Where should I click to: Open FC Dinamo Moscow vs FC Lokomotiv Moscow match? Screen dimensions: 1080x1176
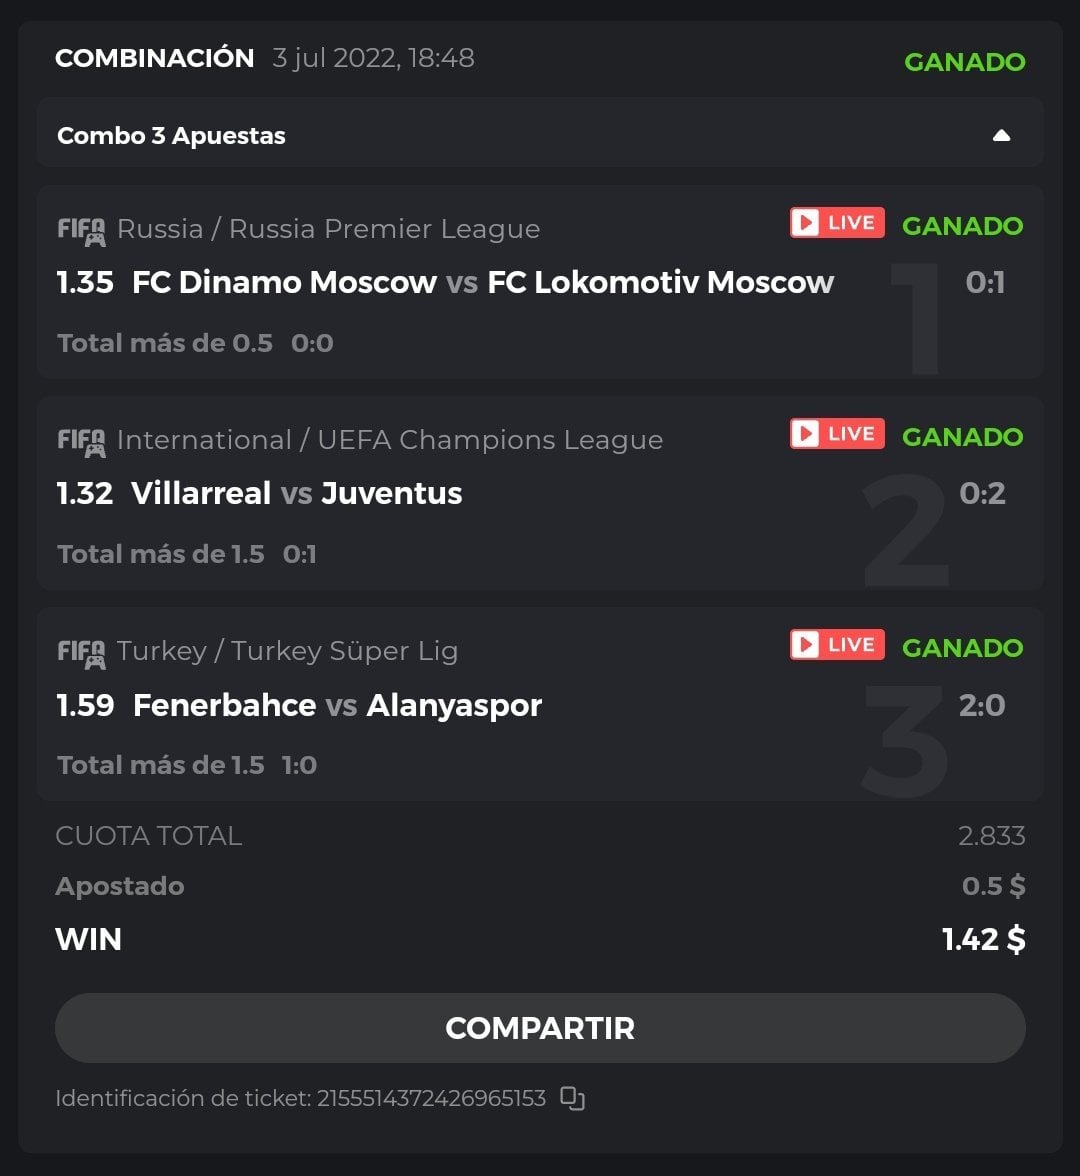pos(483,283)
